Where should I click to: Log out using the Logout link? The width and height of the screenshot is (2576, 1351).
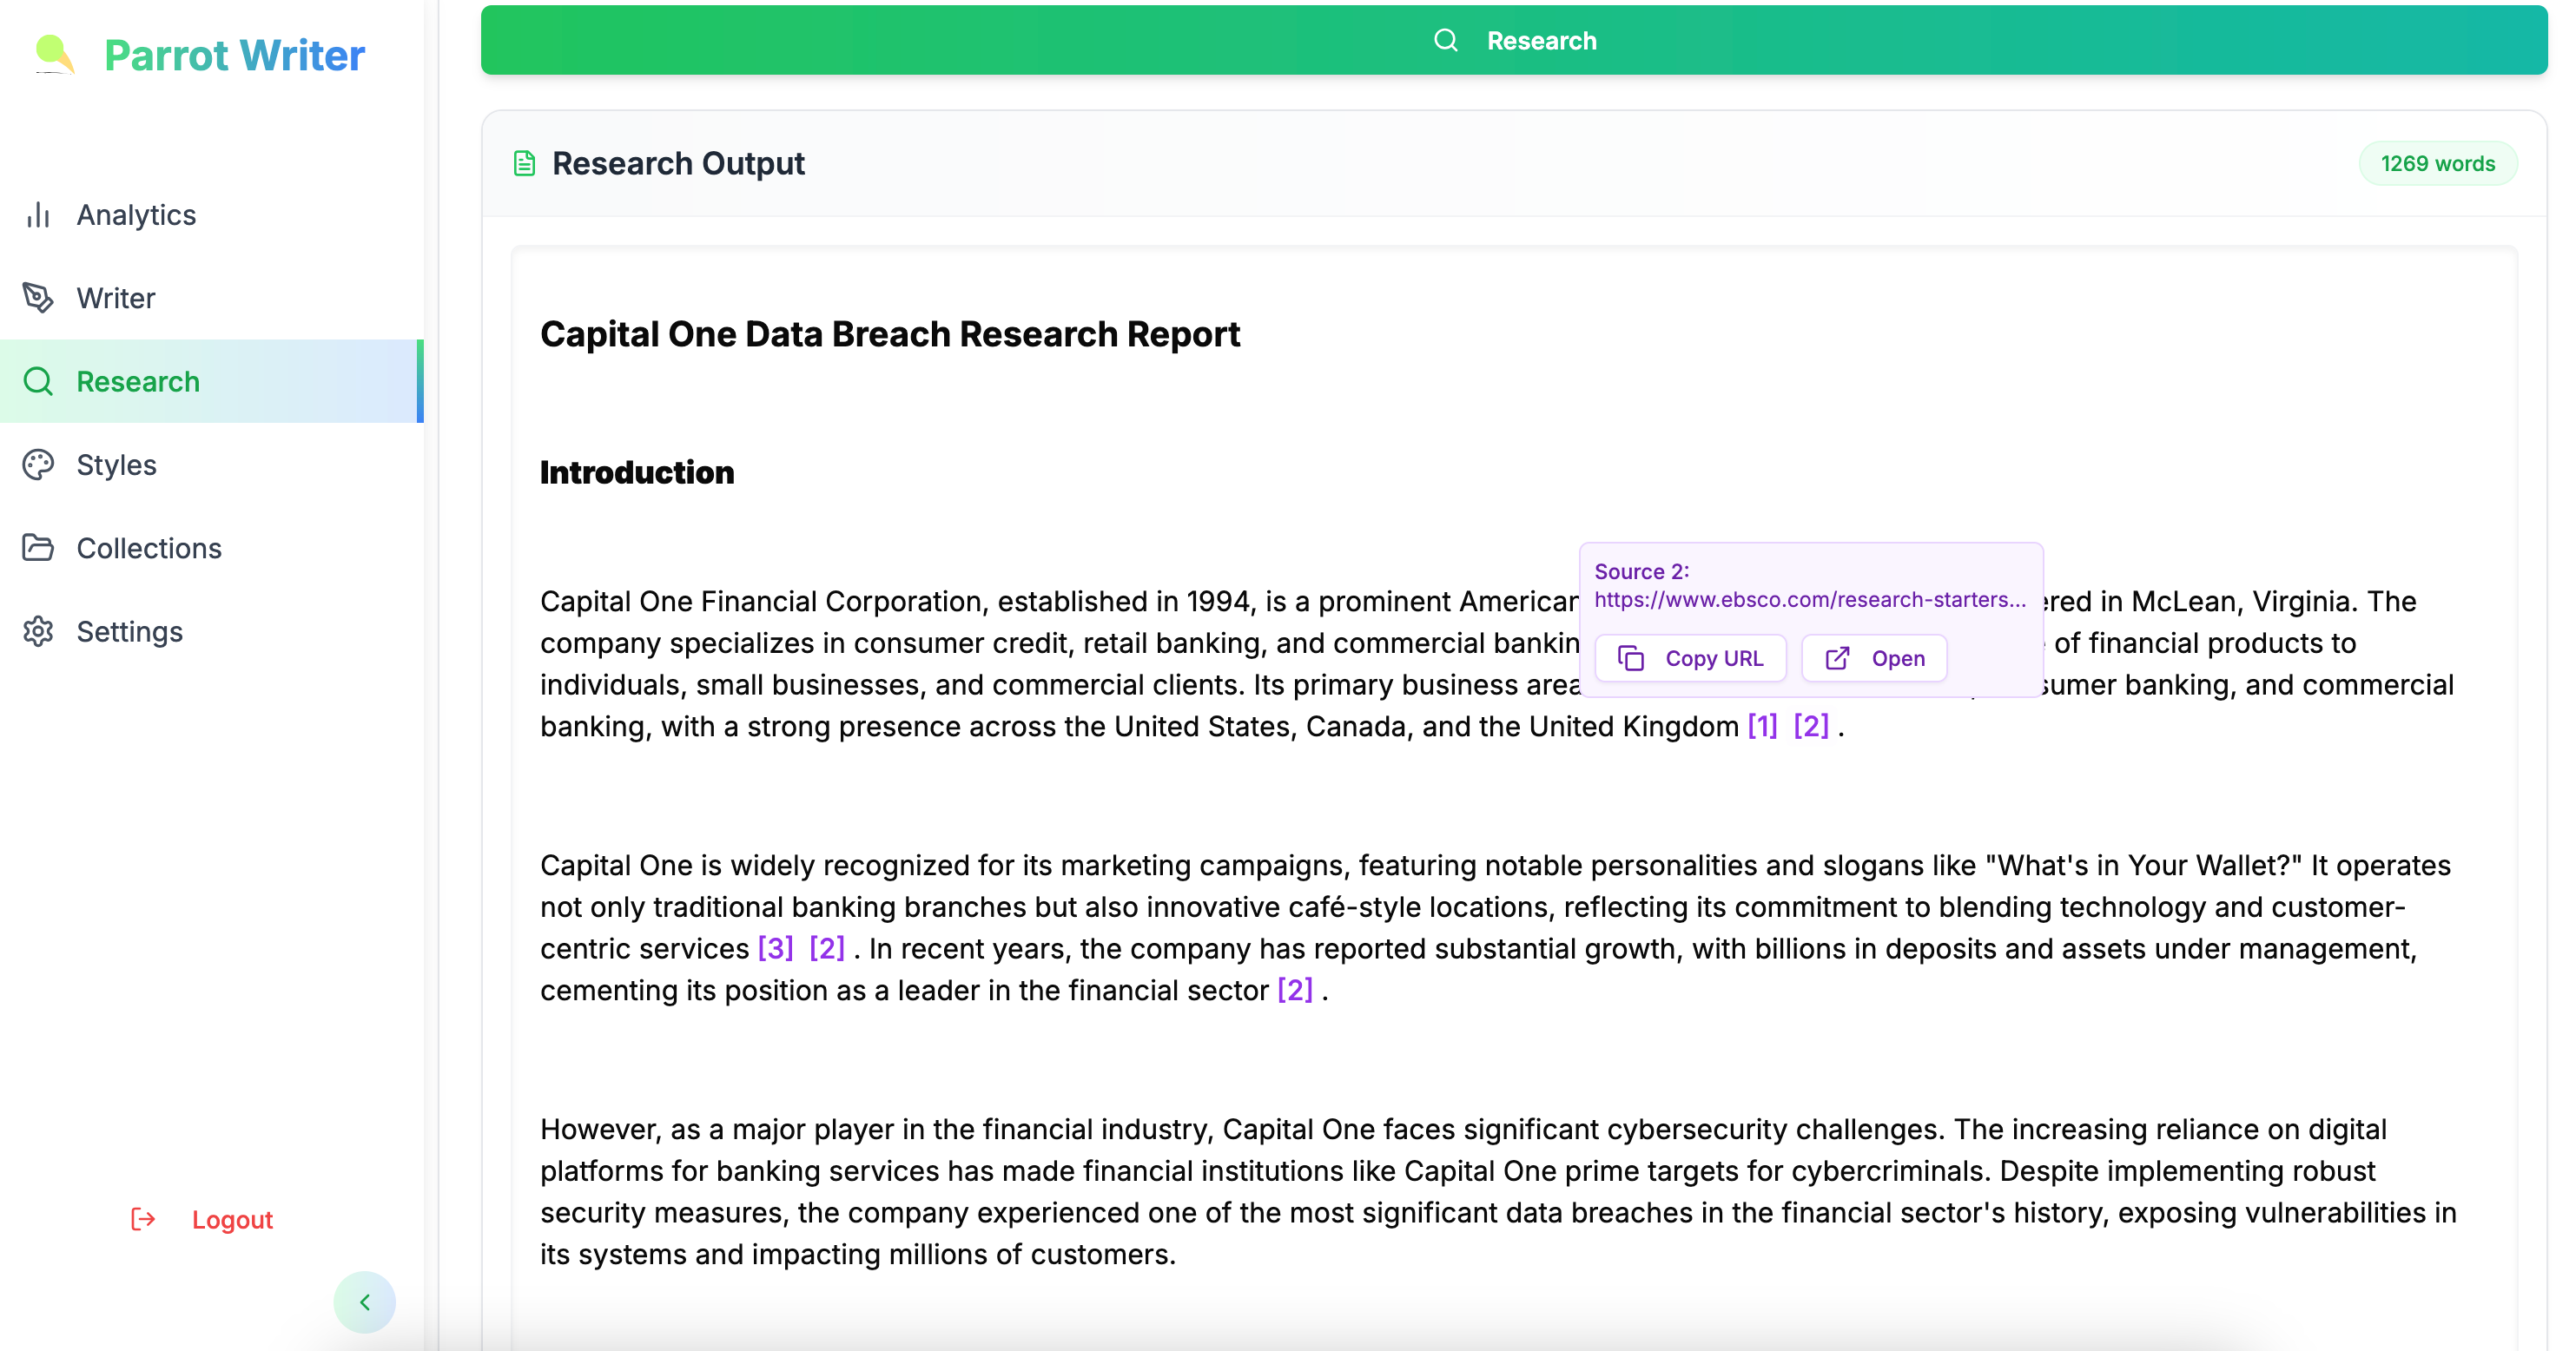pyautogui.click(x=232, y=1219)
